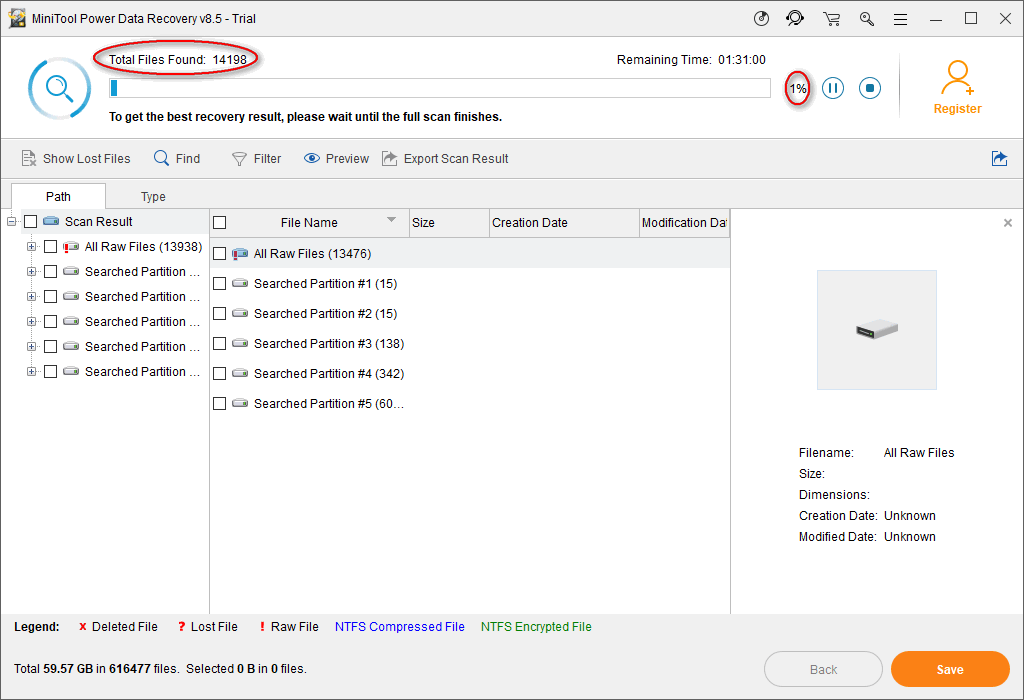Image resolution: width=1024 pixels, height=700 pixels.
Task: Check the All Raw Files (13476) row checkbox
Action: point(219,253)
